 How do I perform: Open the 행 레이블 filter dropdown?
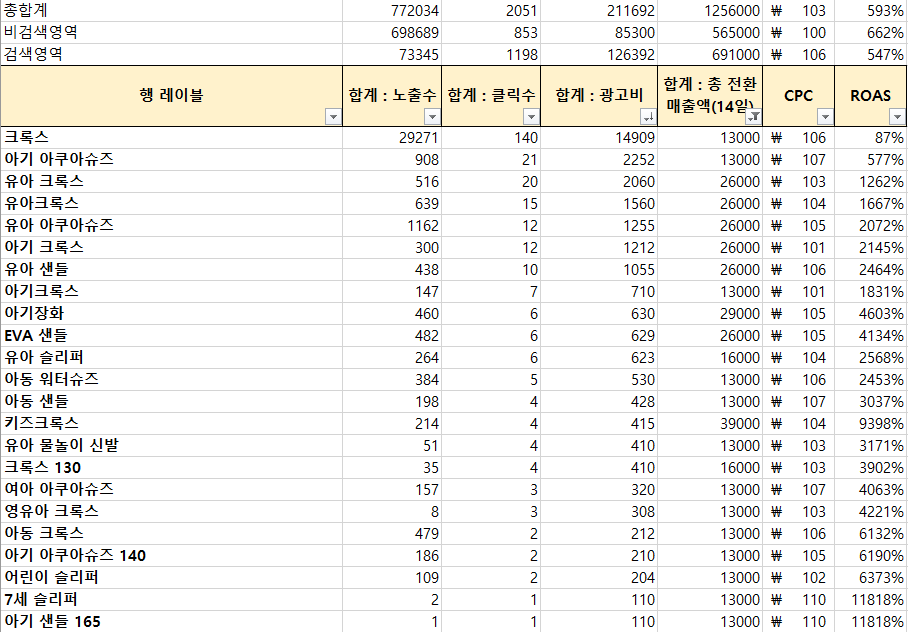[333, 117]
